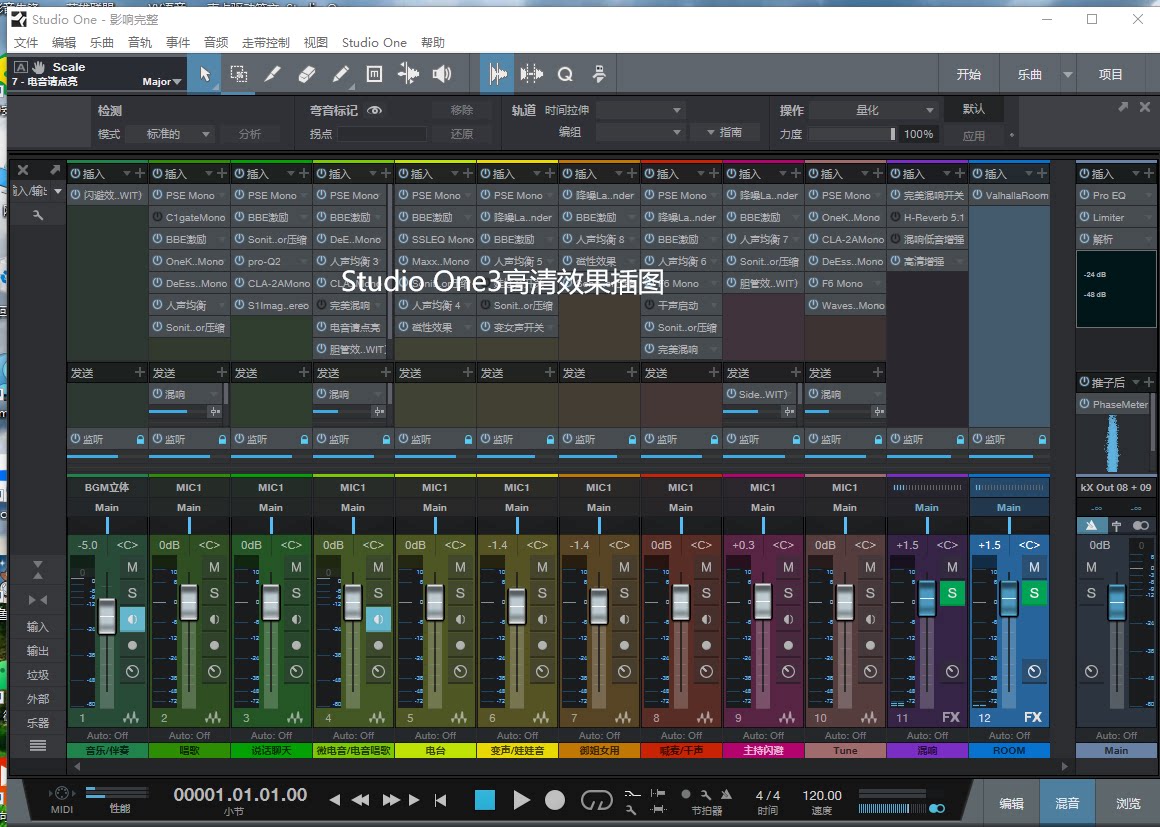
Task: Click the stop button in transport
Action: pos(485,800)
